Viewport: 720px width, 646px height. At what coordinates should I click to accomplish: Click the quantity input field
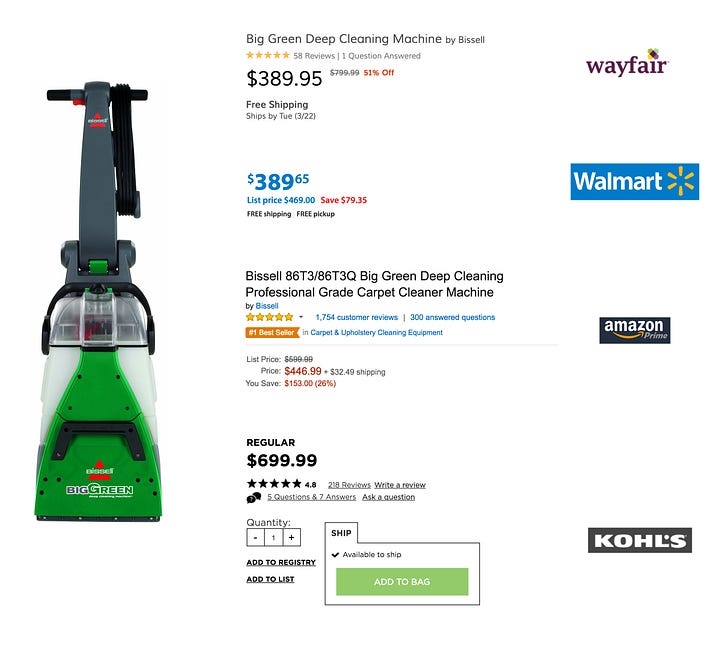point(273,538)
